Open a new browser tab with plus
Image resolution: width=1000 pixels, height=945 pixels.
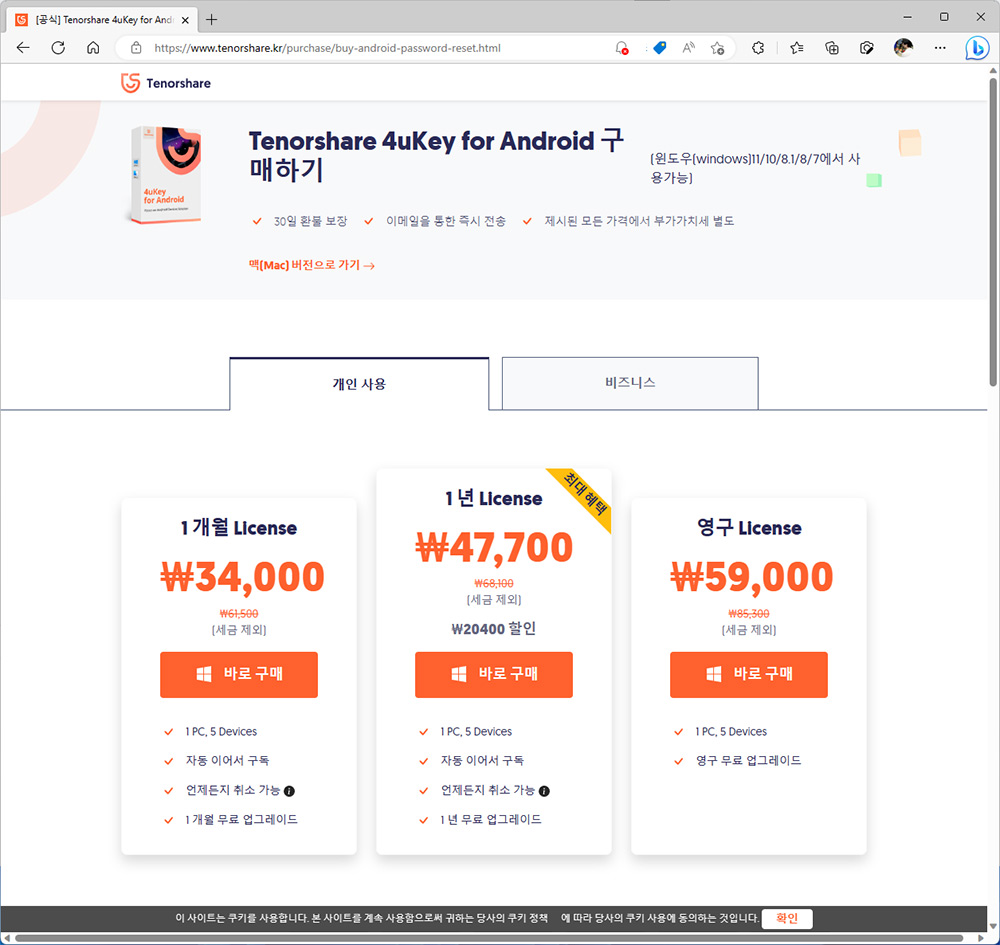(212, 20)
